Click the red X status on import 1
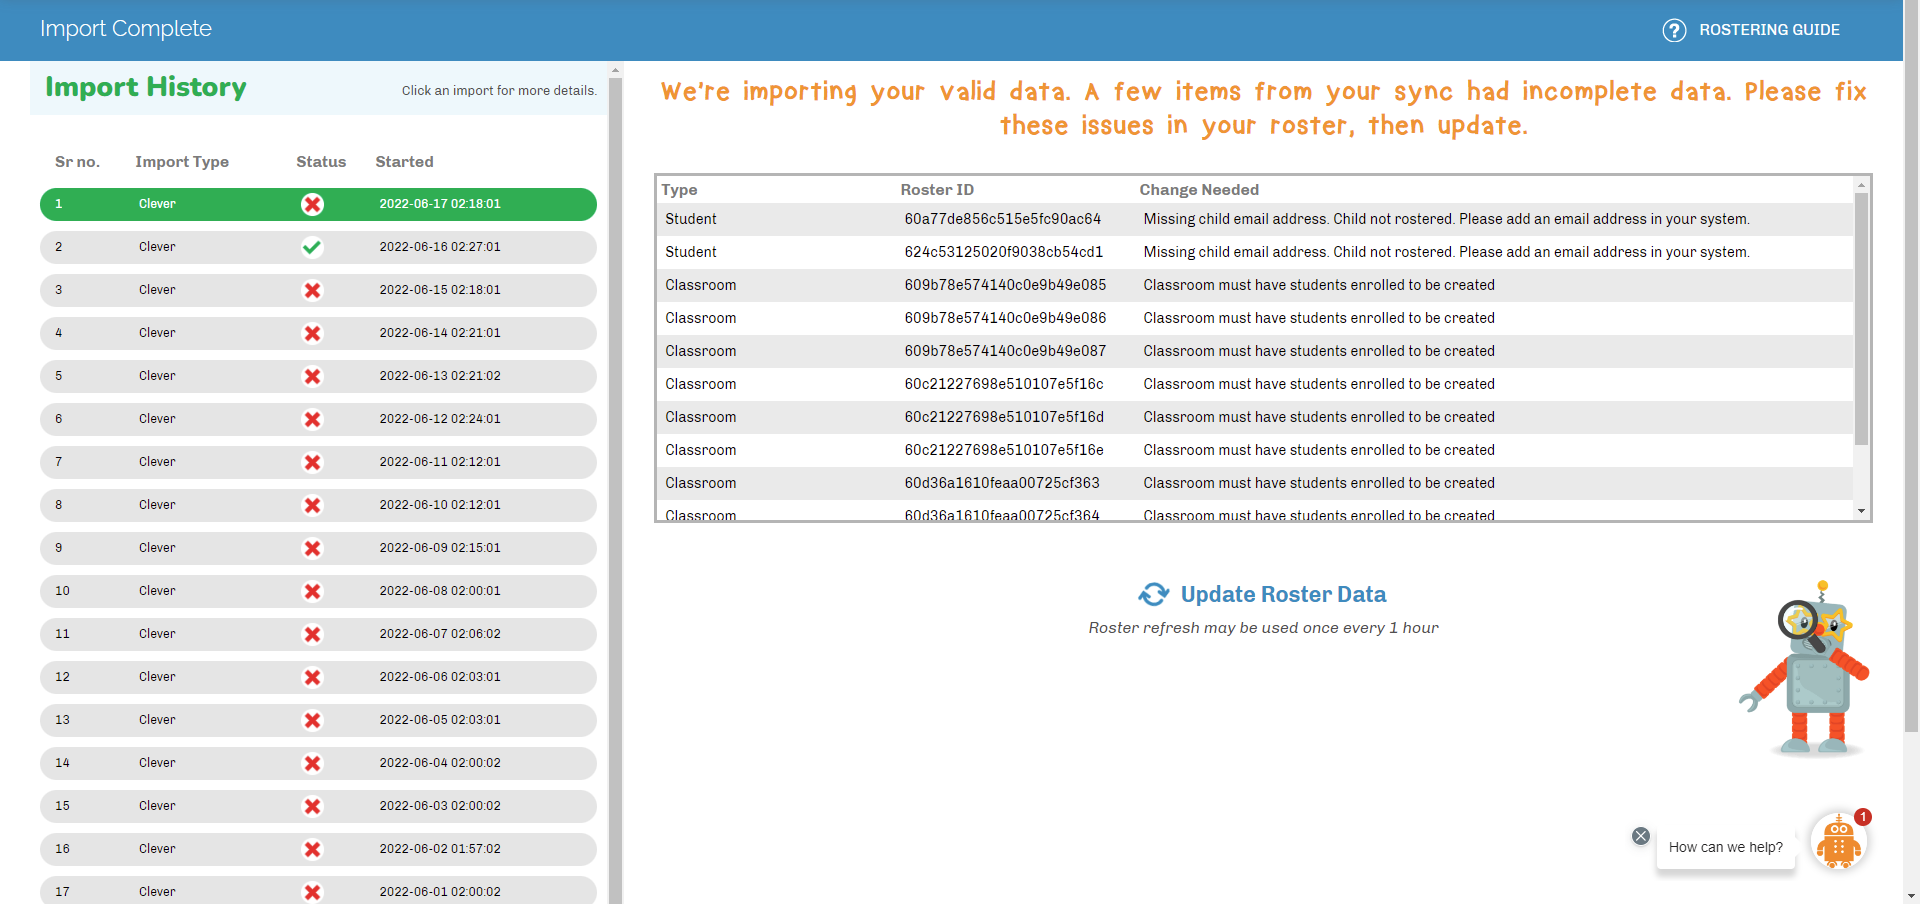Screen dimensions: 1920x904 click(312, 204)
